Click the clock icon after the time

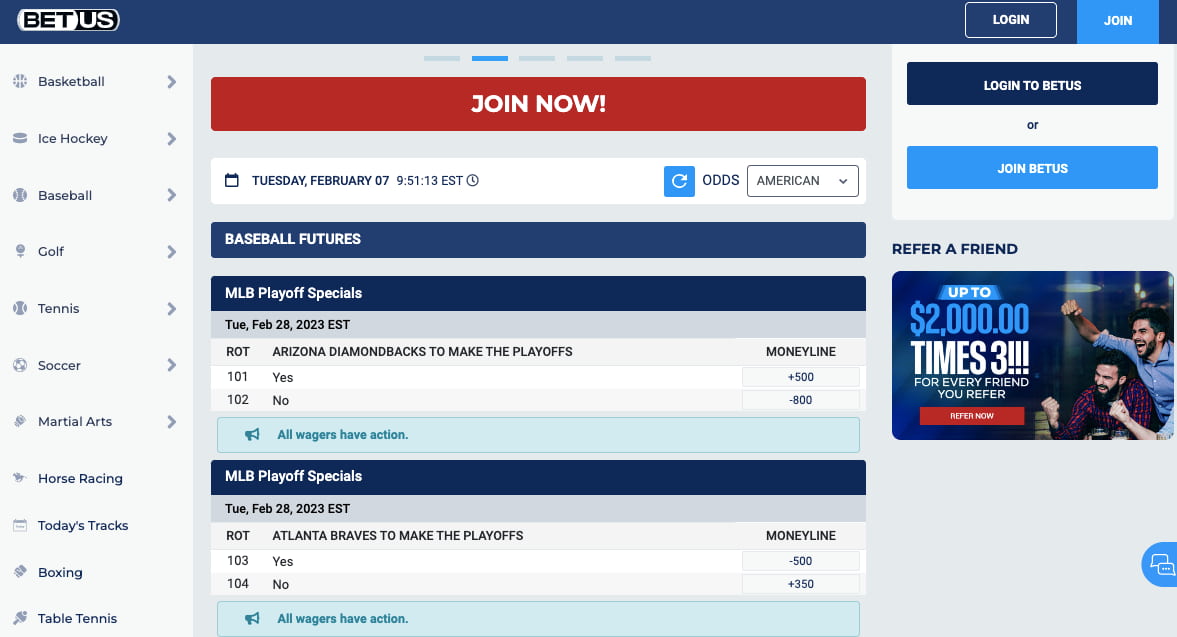pyautogui.click(x=473, y=180)
